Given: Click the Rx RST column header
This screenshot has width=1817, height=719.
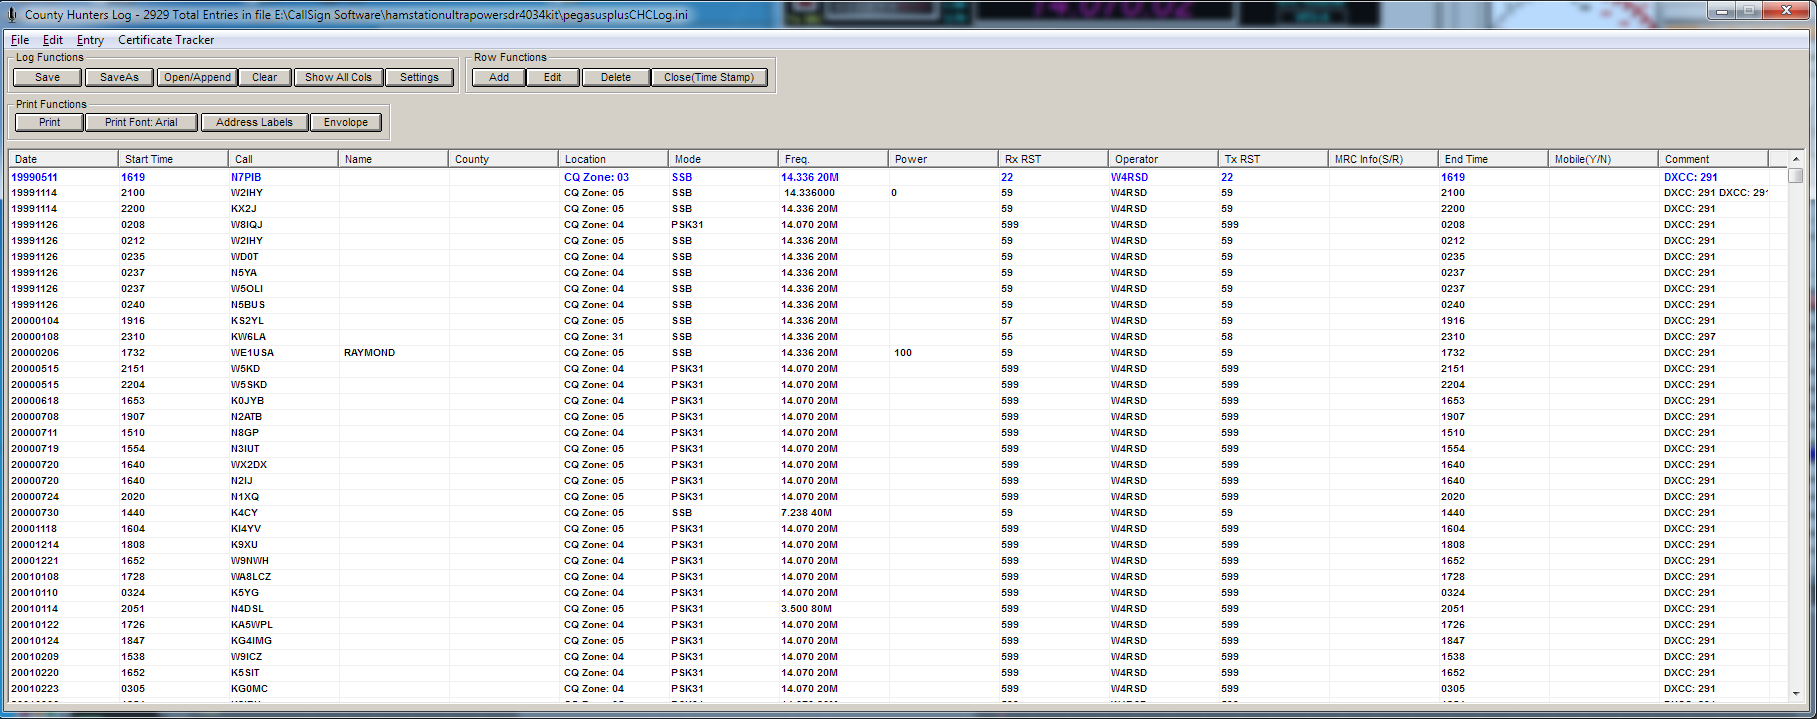Looking at the screenshot, I should pyautogui.click(x=1054, y=159).
